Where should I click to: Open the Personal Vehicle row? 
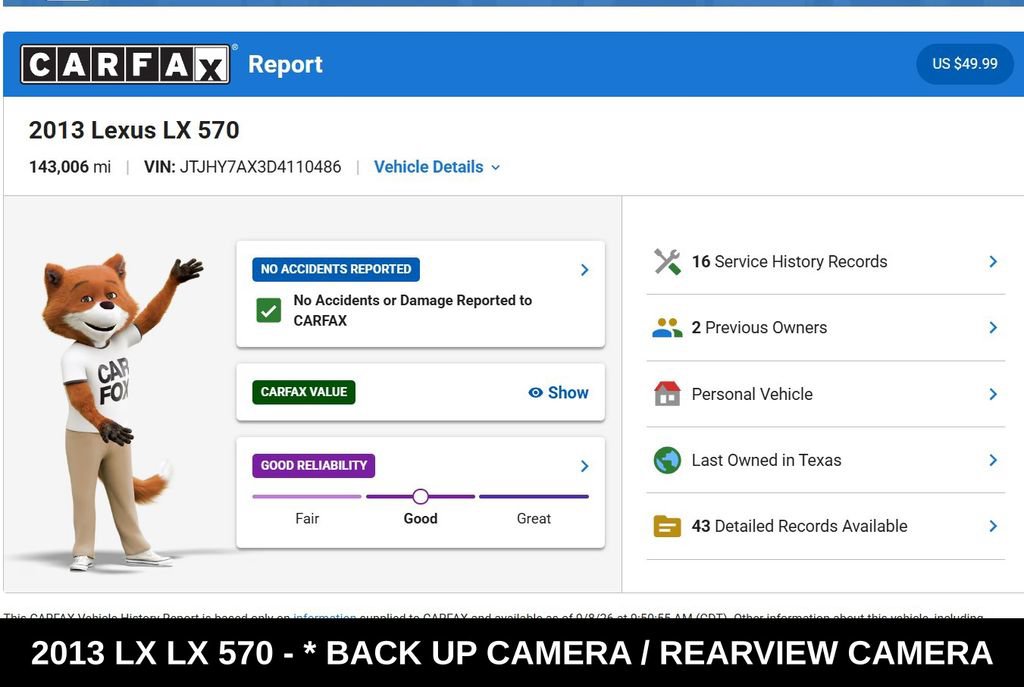[825, 394]
